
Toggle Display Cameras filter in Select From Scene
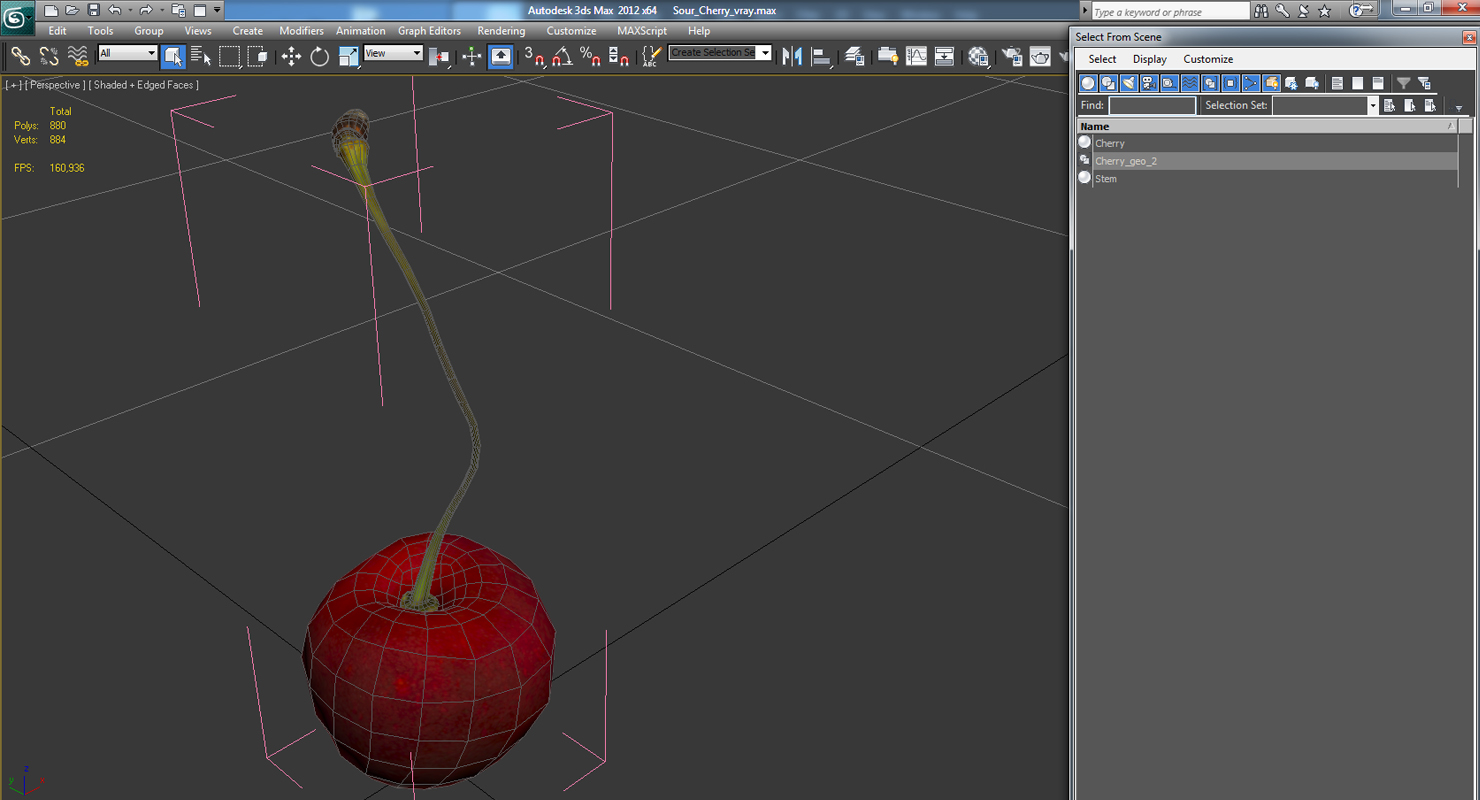click(x=1149, y=83)
